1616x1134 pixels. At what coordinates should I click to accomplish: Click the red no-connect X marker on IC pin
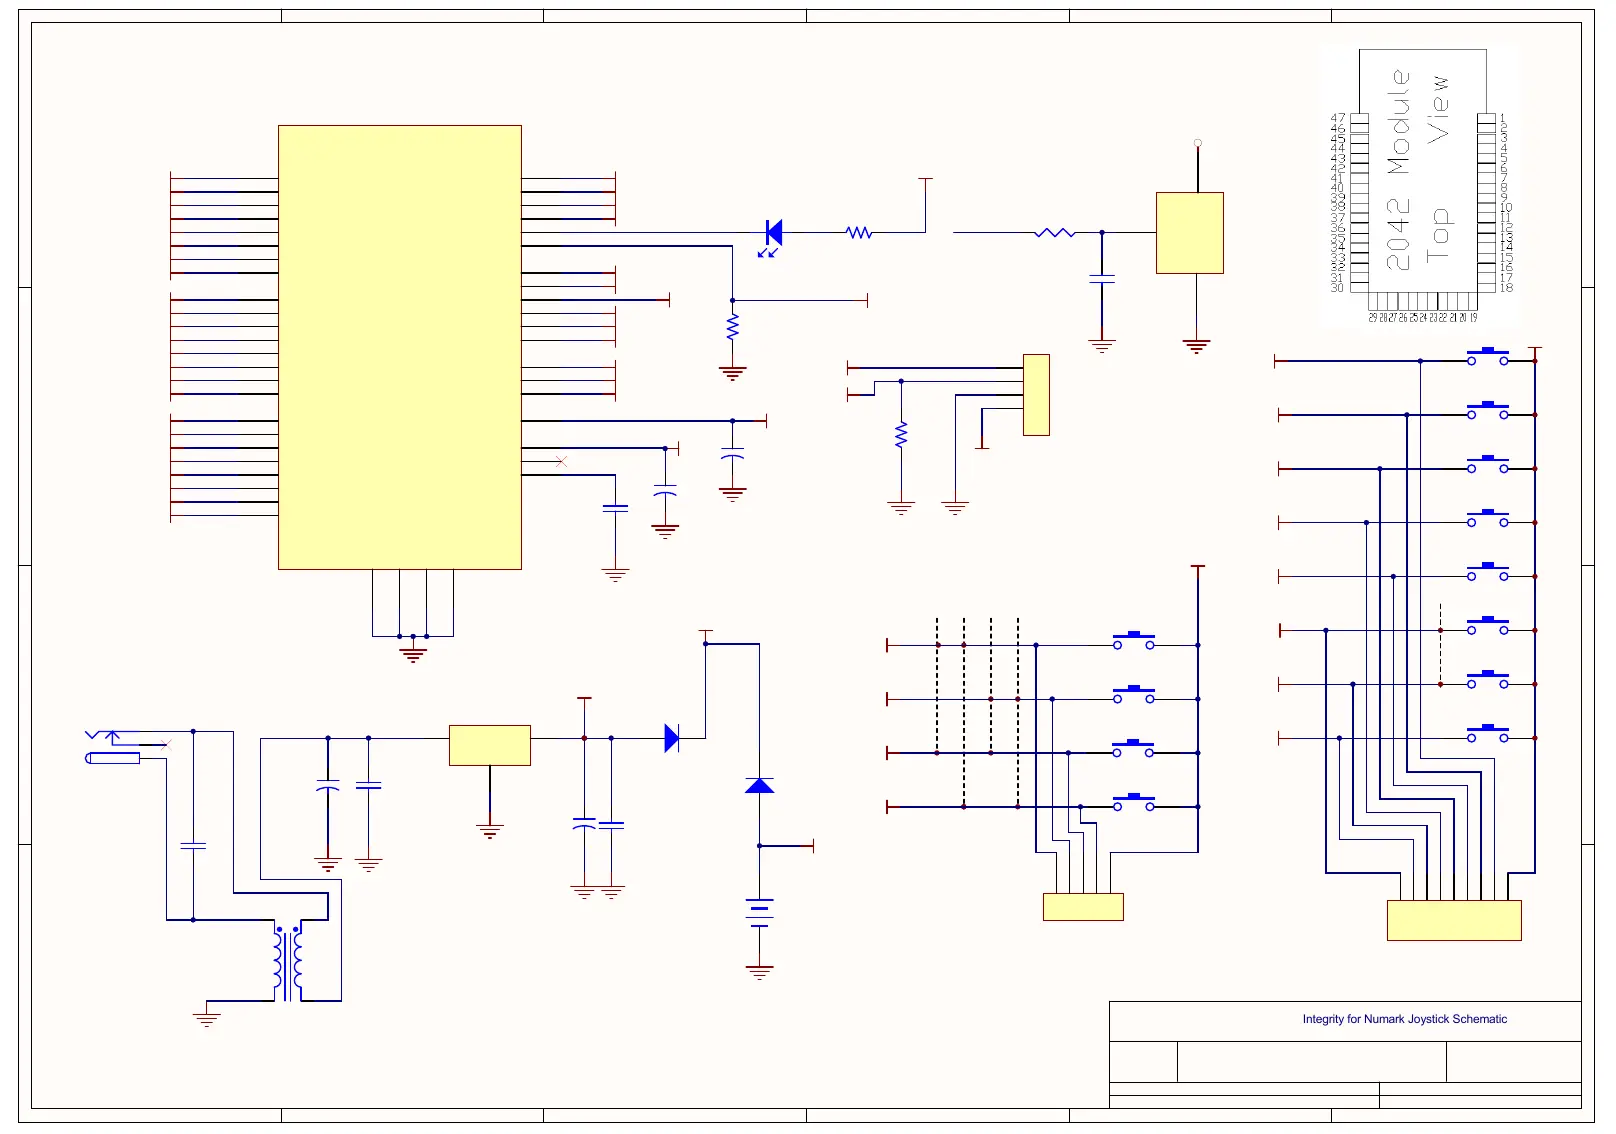pos(561,461)
